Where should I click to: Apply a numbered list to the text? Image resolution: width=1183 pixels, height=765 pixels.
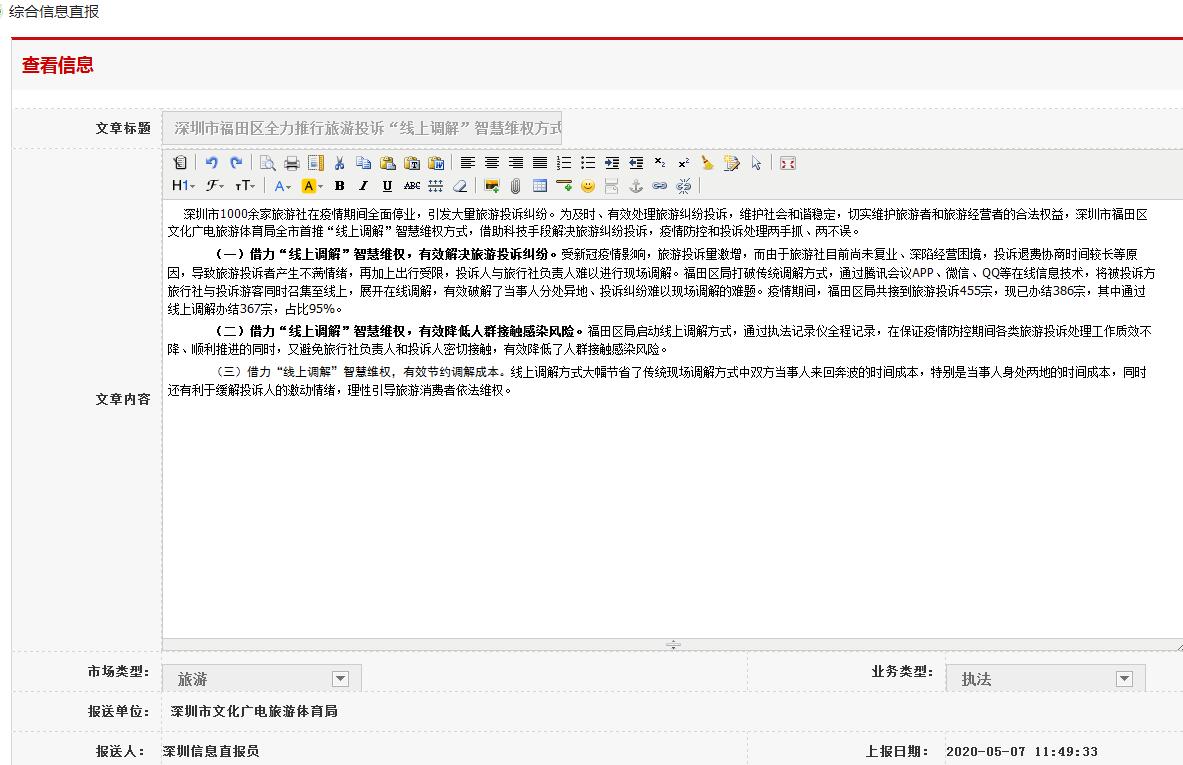[563, 162]
